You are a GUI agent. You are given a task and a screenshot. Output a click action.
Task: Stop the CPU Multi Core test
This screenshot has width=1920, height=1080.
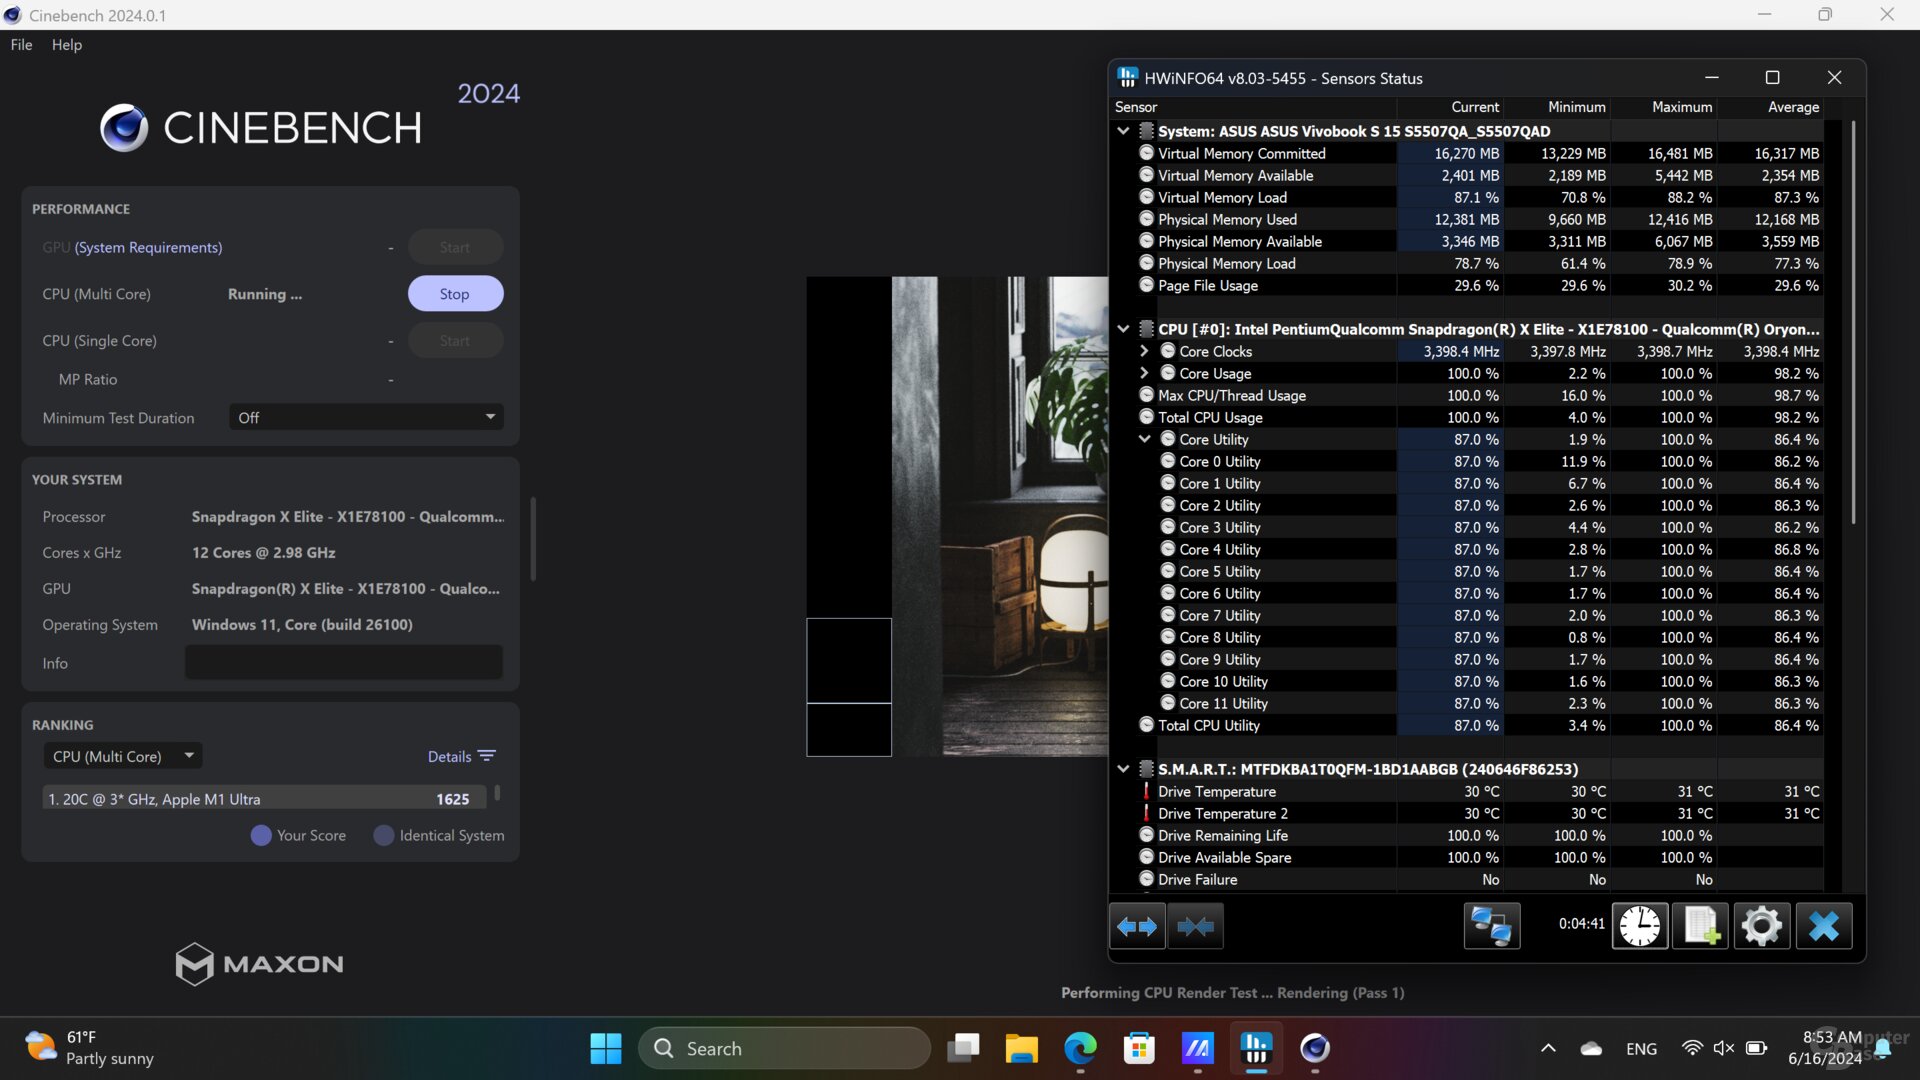[455, 294]
